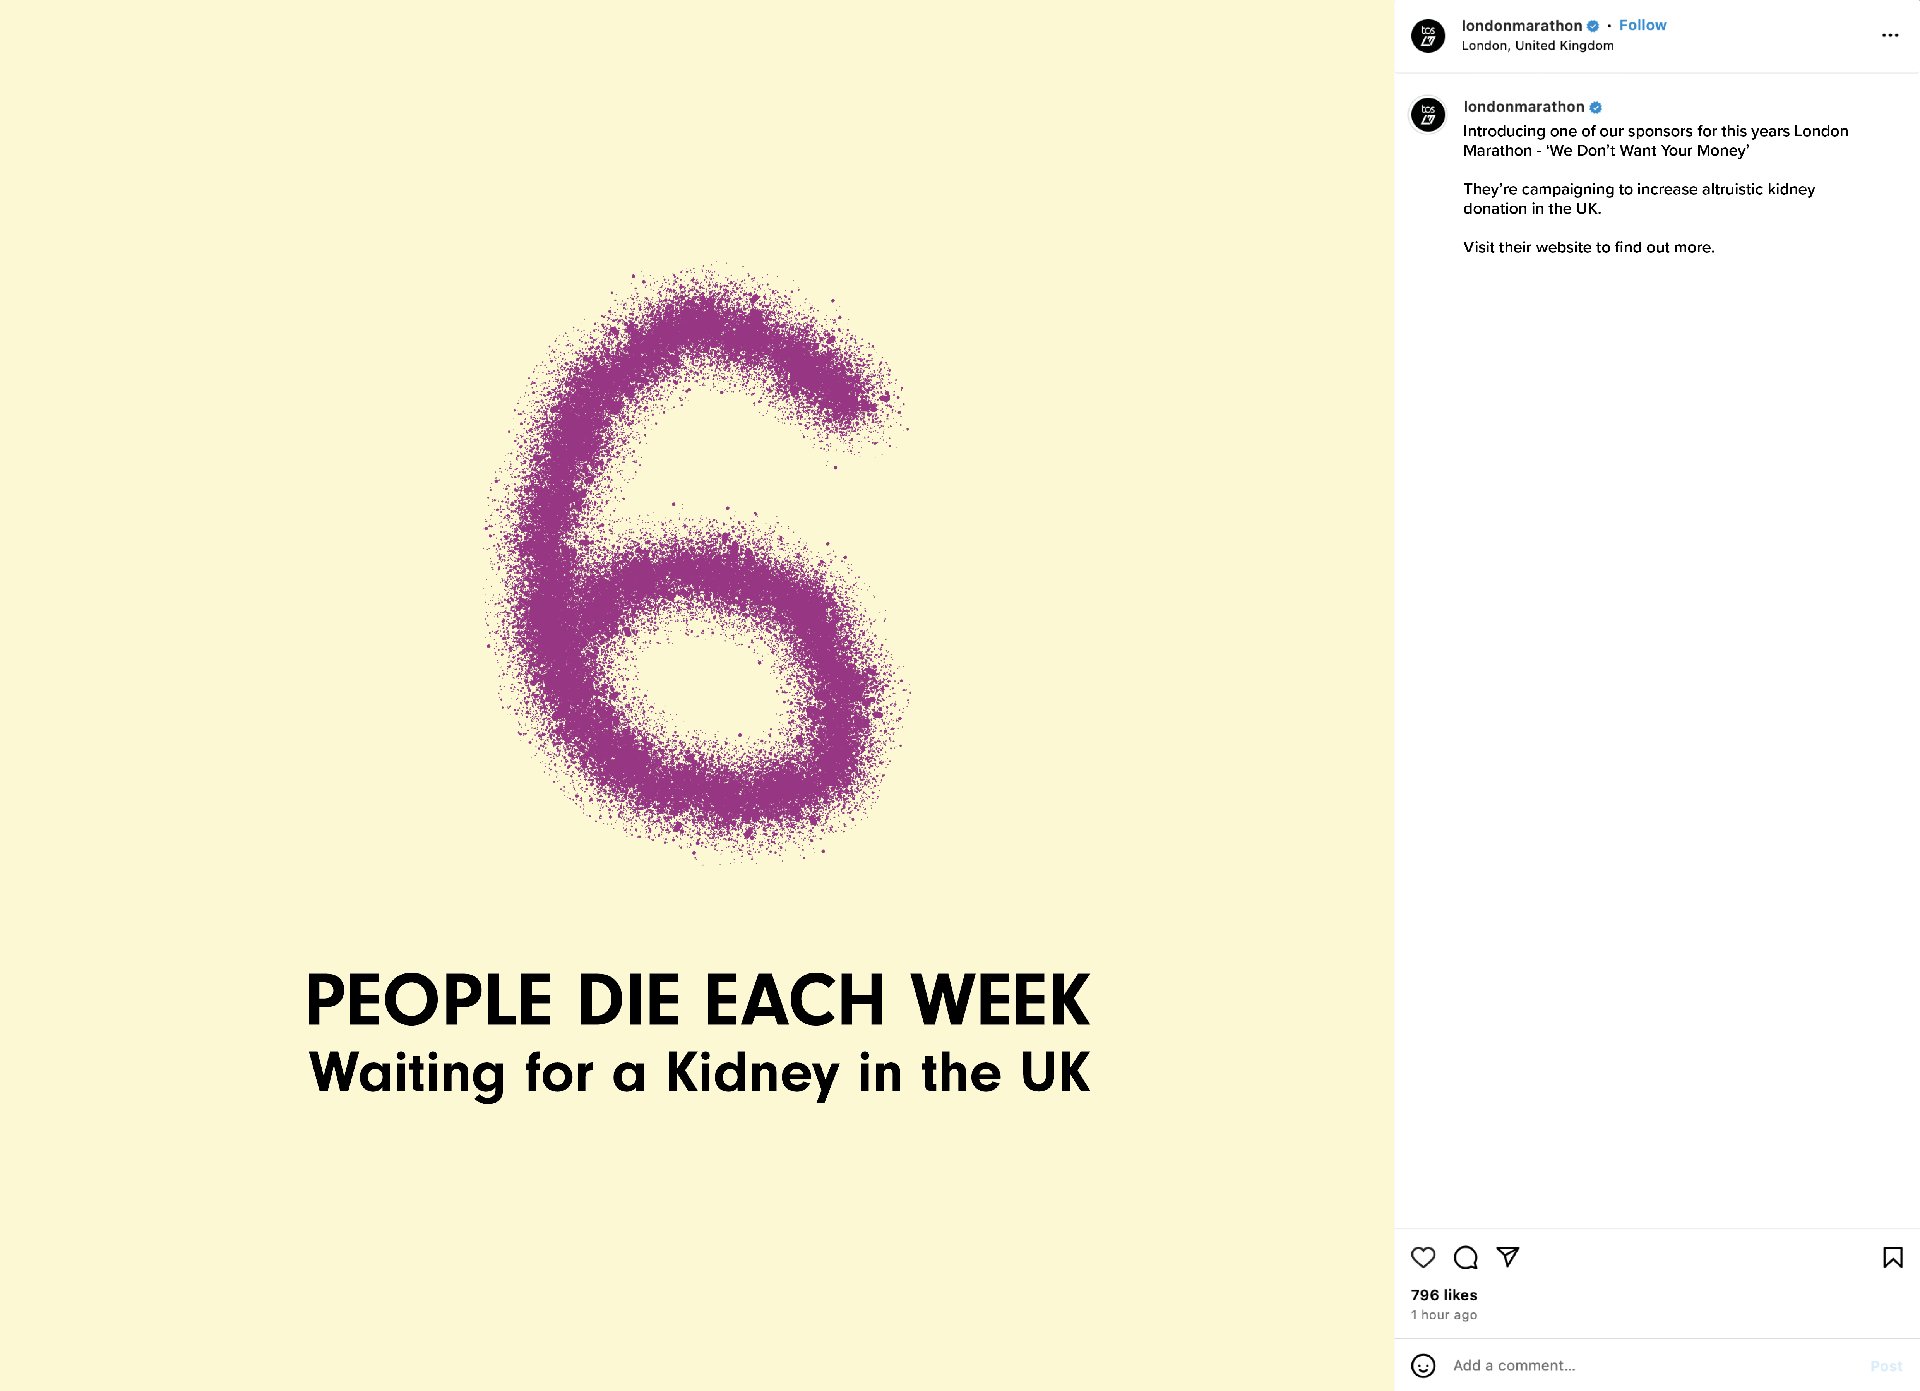Share the post via the paper plane icon
This screenshot has height=1391, width=1920.
click(1508, 1257)
